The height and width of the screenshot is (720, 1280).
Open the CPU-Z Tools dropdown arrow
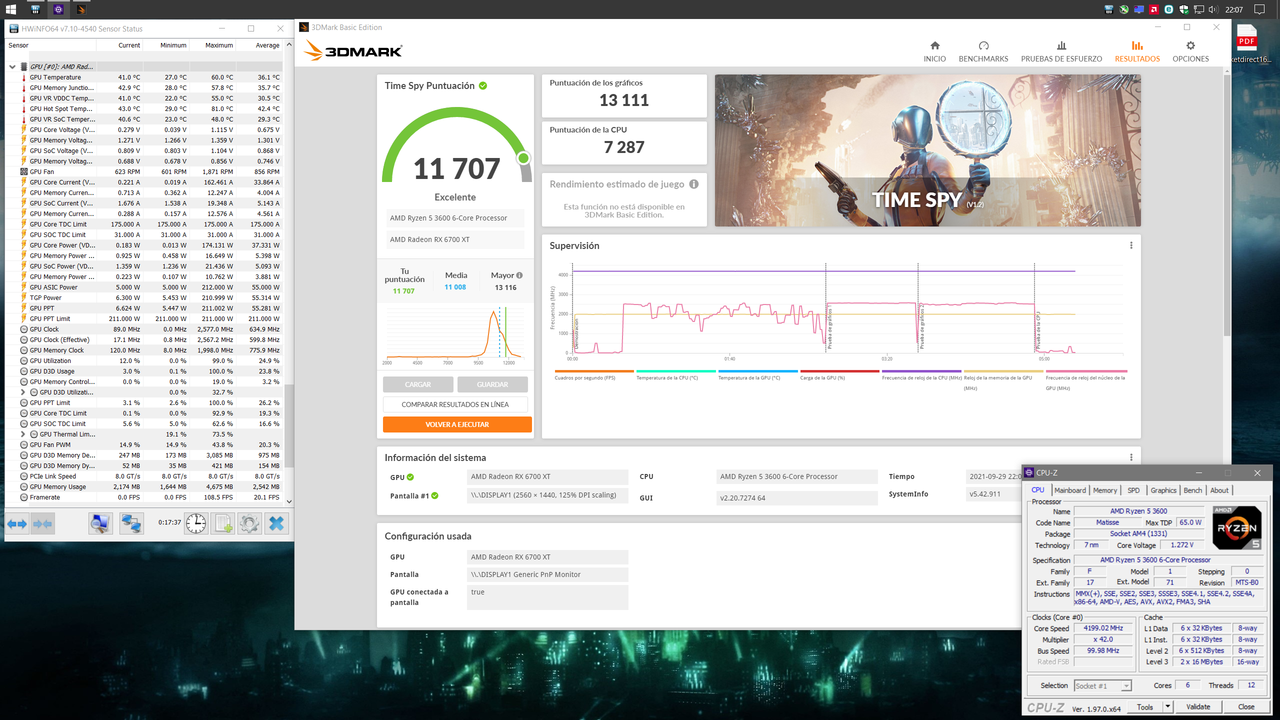(1167, 707)
